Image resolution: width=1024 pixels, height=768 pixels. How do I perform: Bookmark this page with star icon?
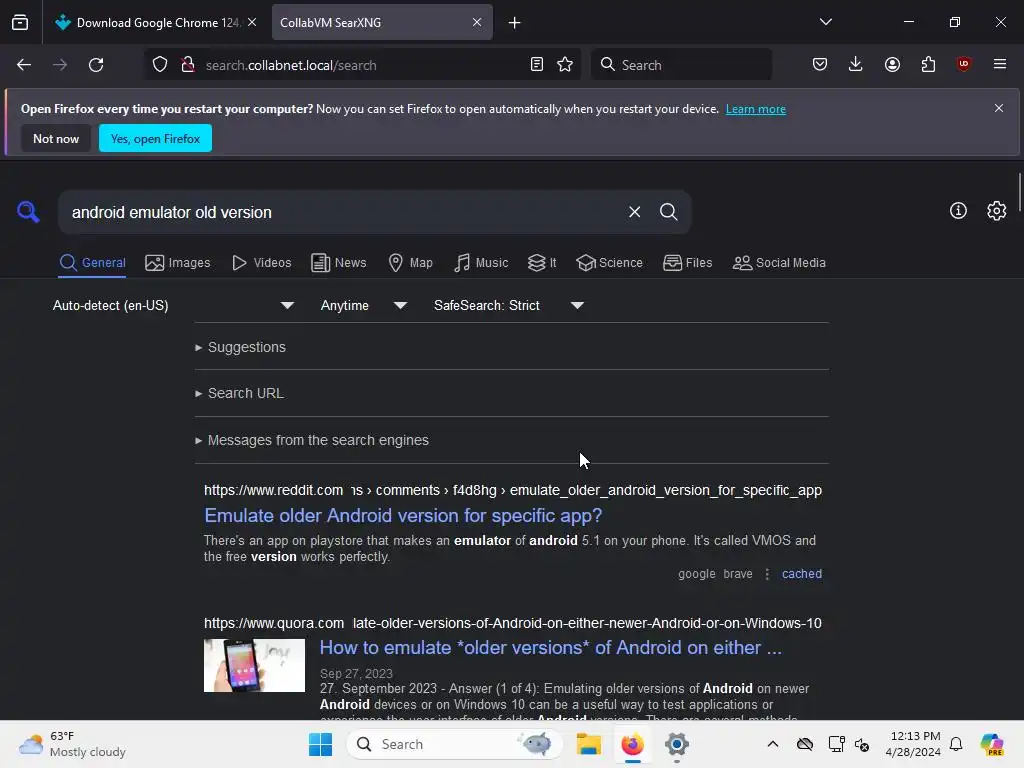coord(565,64)
